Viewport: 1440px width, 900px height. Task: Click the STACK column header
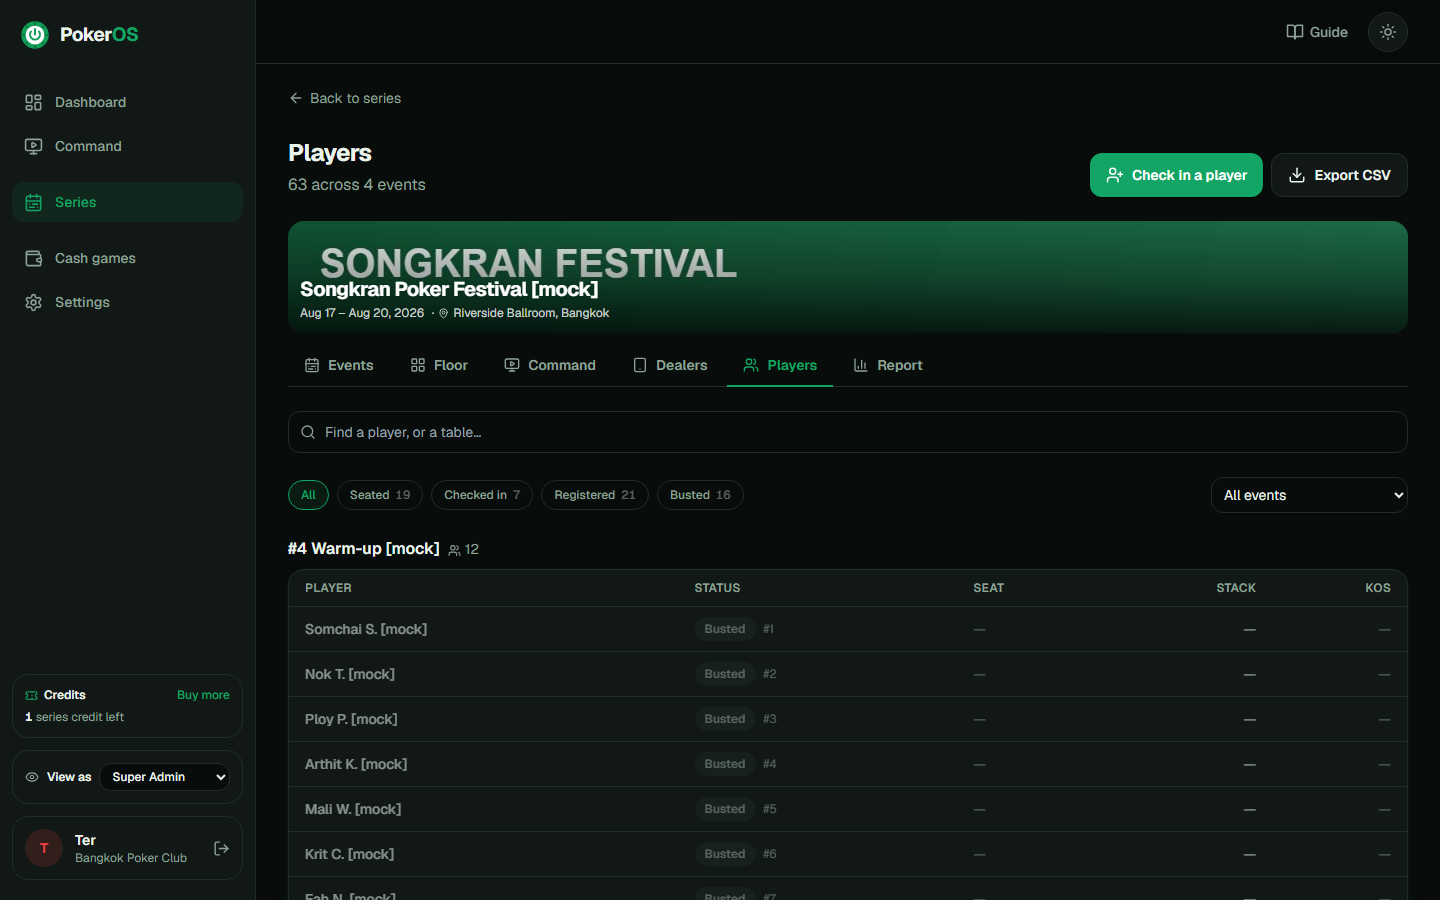coord(1236,588)
